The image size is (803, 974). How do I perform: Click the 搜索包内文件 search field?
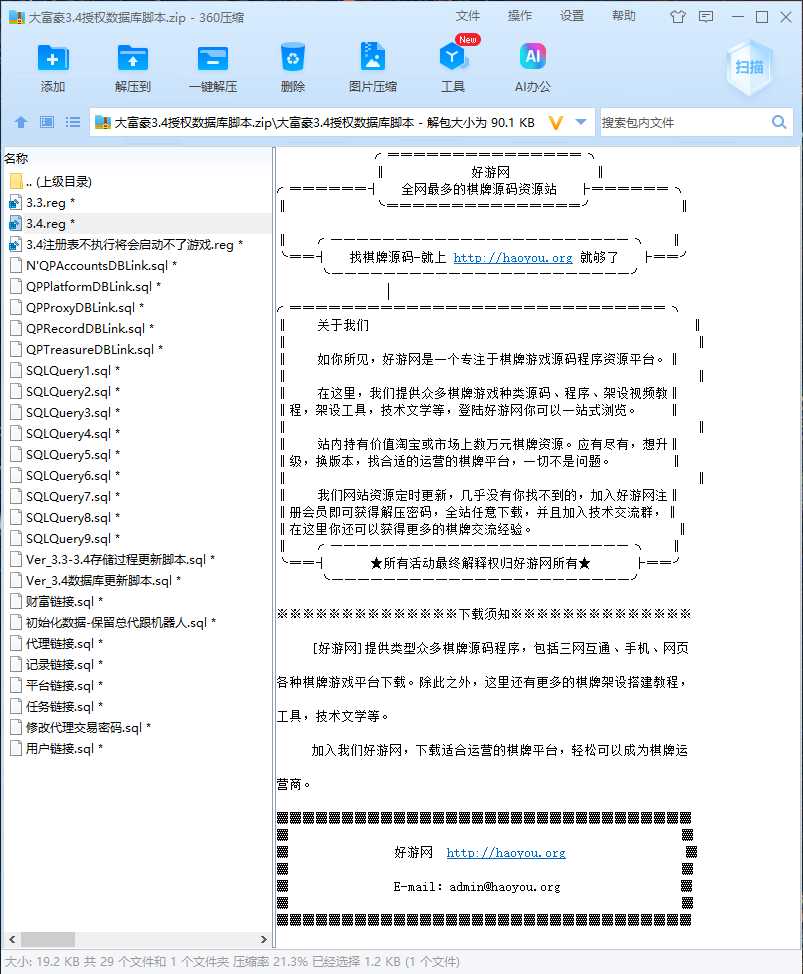(x=683, y=122)
